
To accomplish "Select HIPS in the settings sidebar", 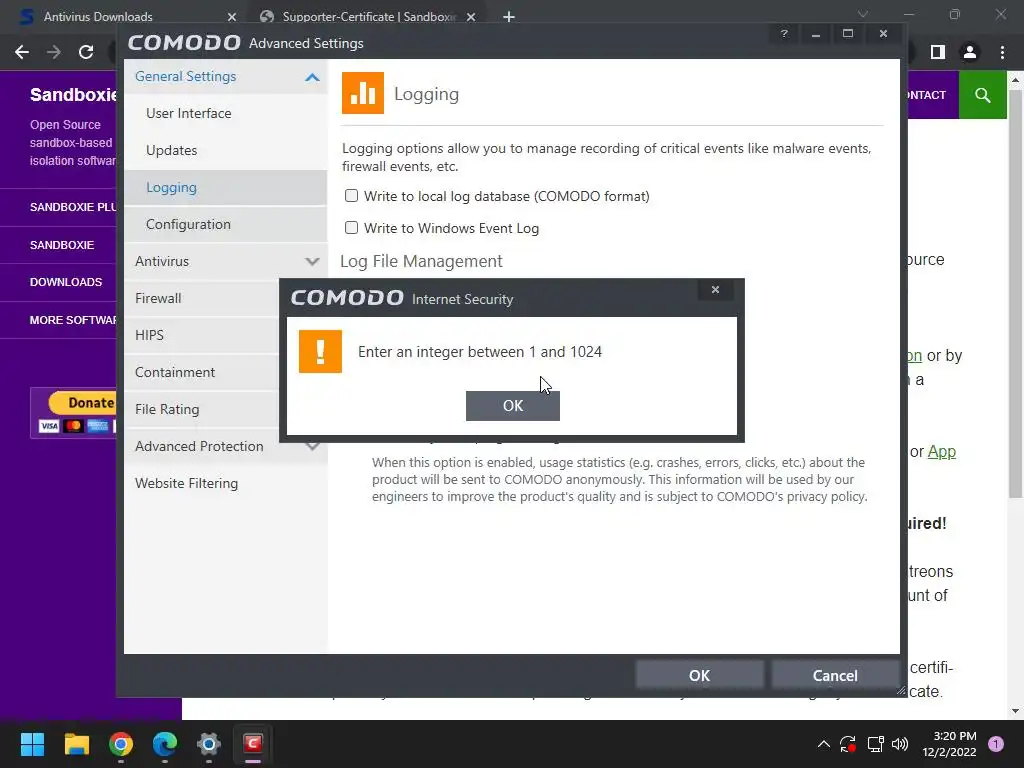I will pyautogui.click(x=201, y=335).
